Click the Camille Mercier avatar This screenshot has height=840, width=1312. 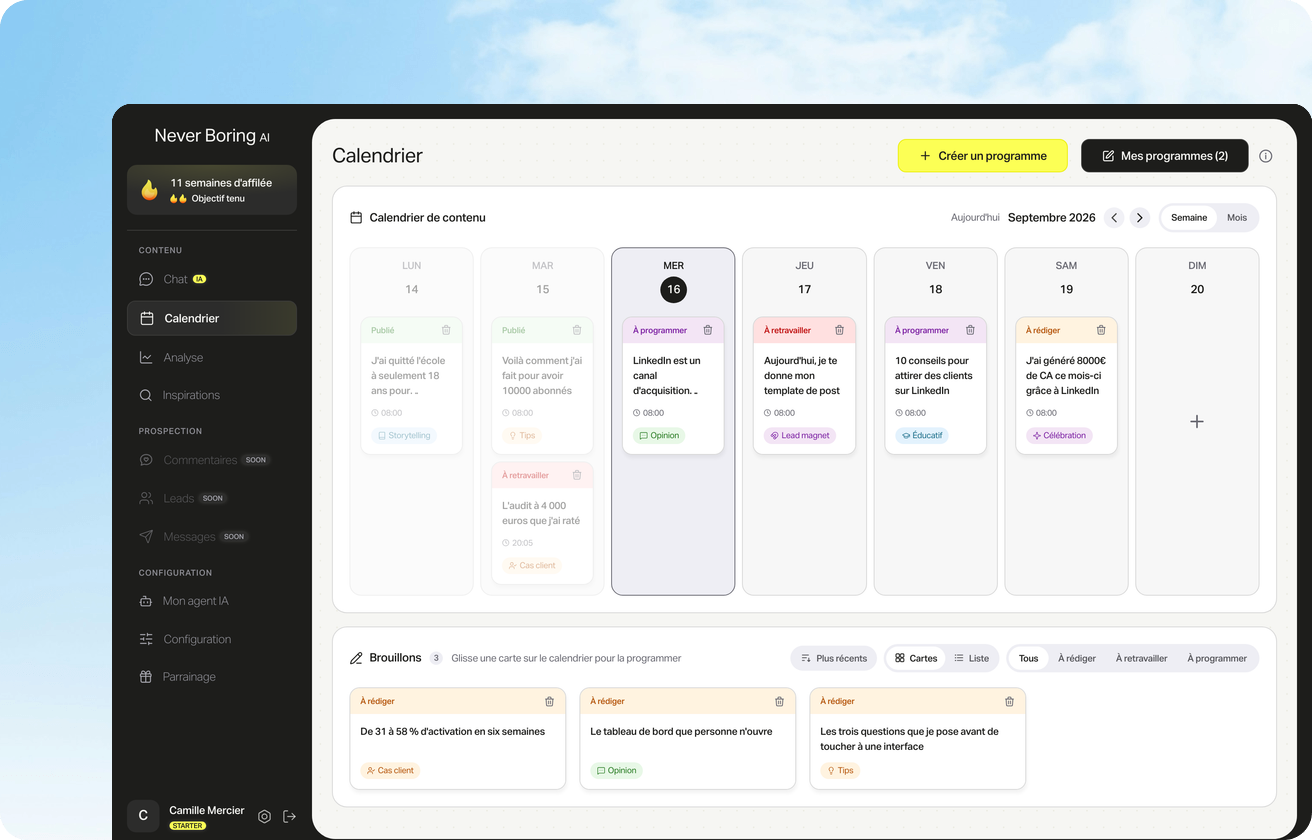click(x=143, y=816)
